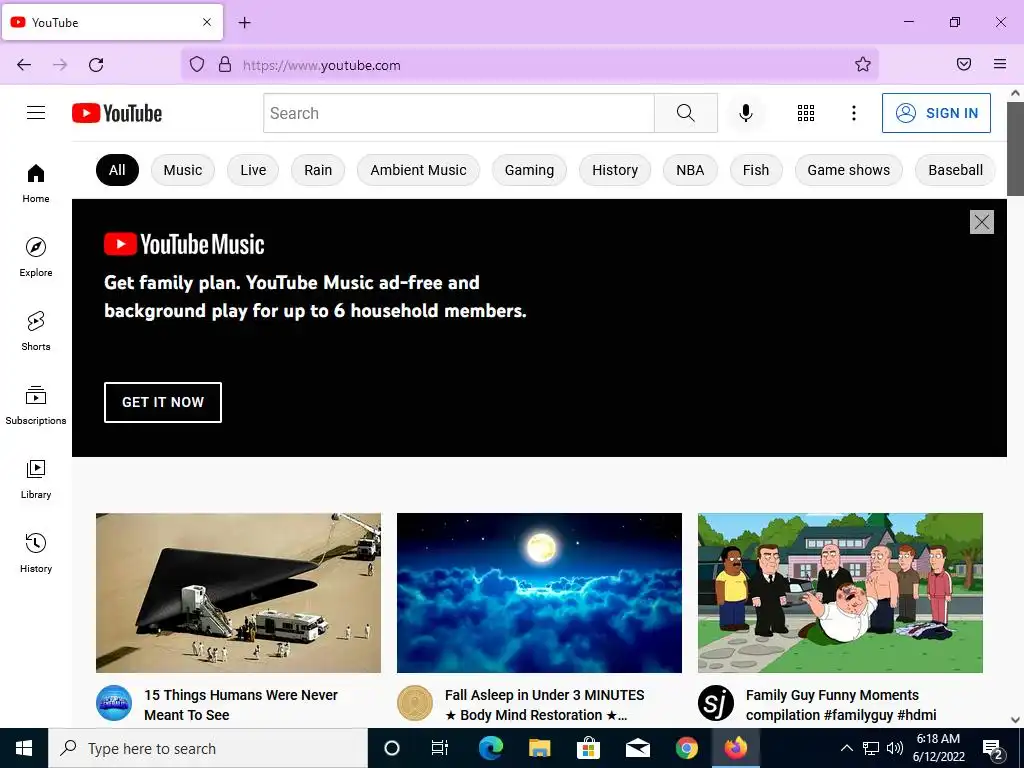Filter by Rain chip

pos(318,170)
